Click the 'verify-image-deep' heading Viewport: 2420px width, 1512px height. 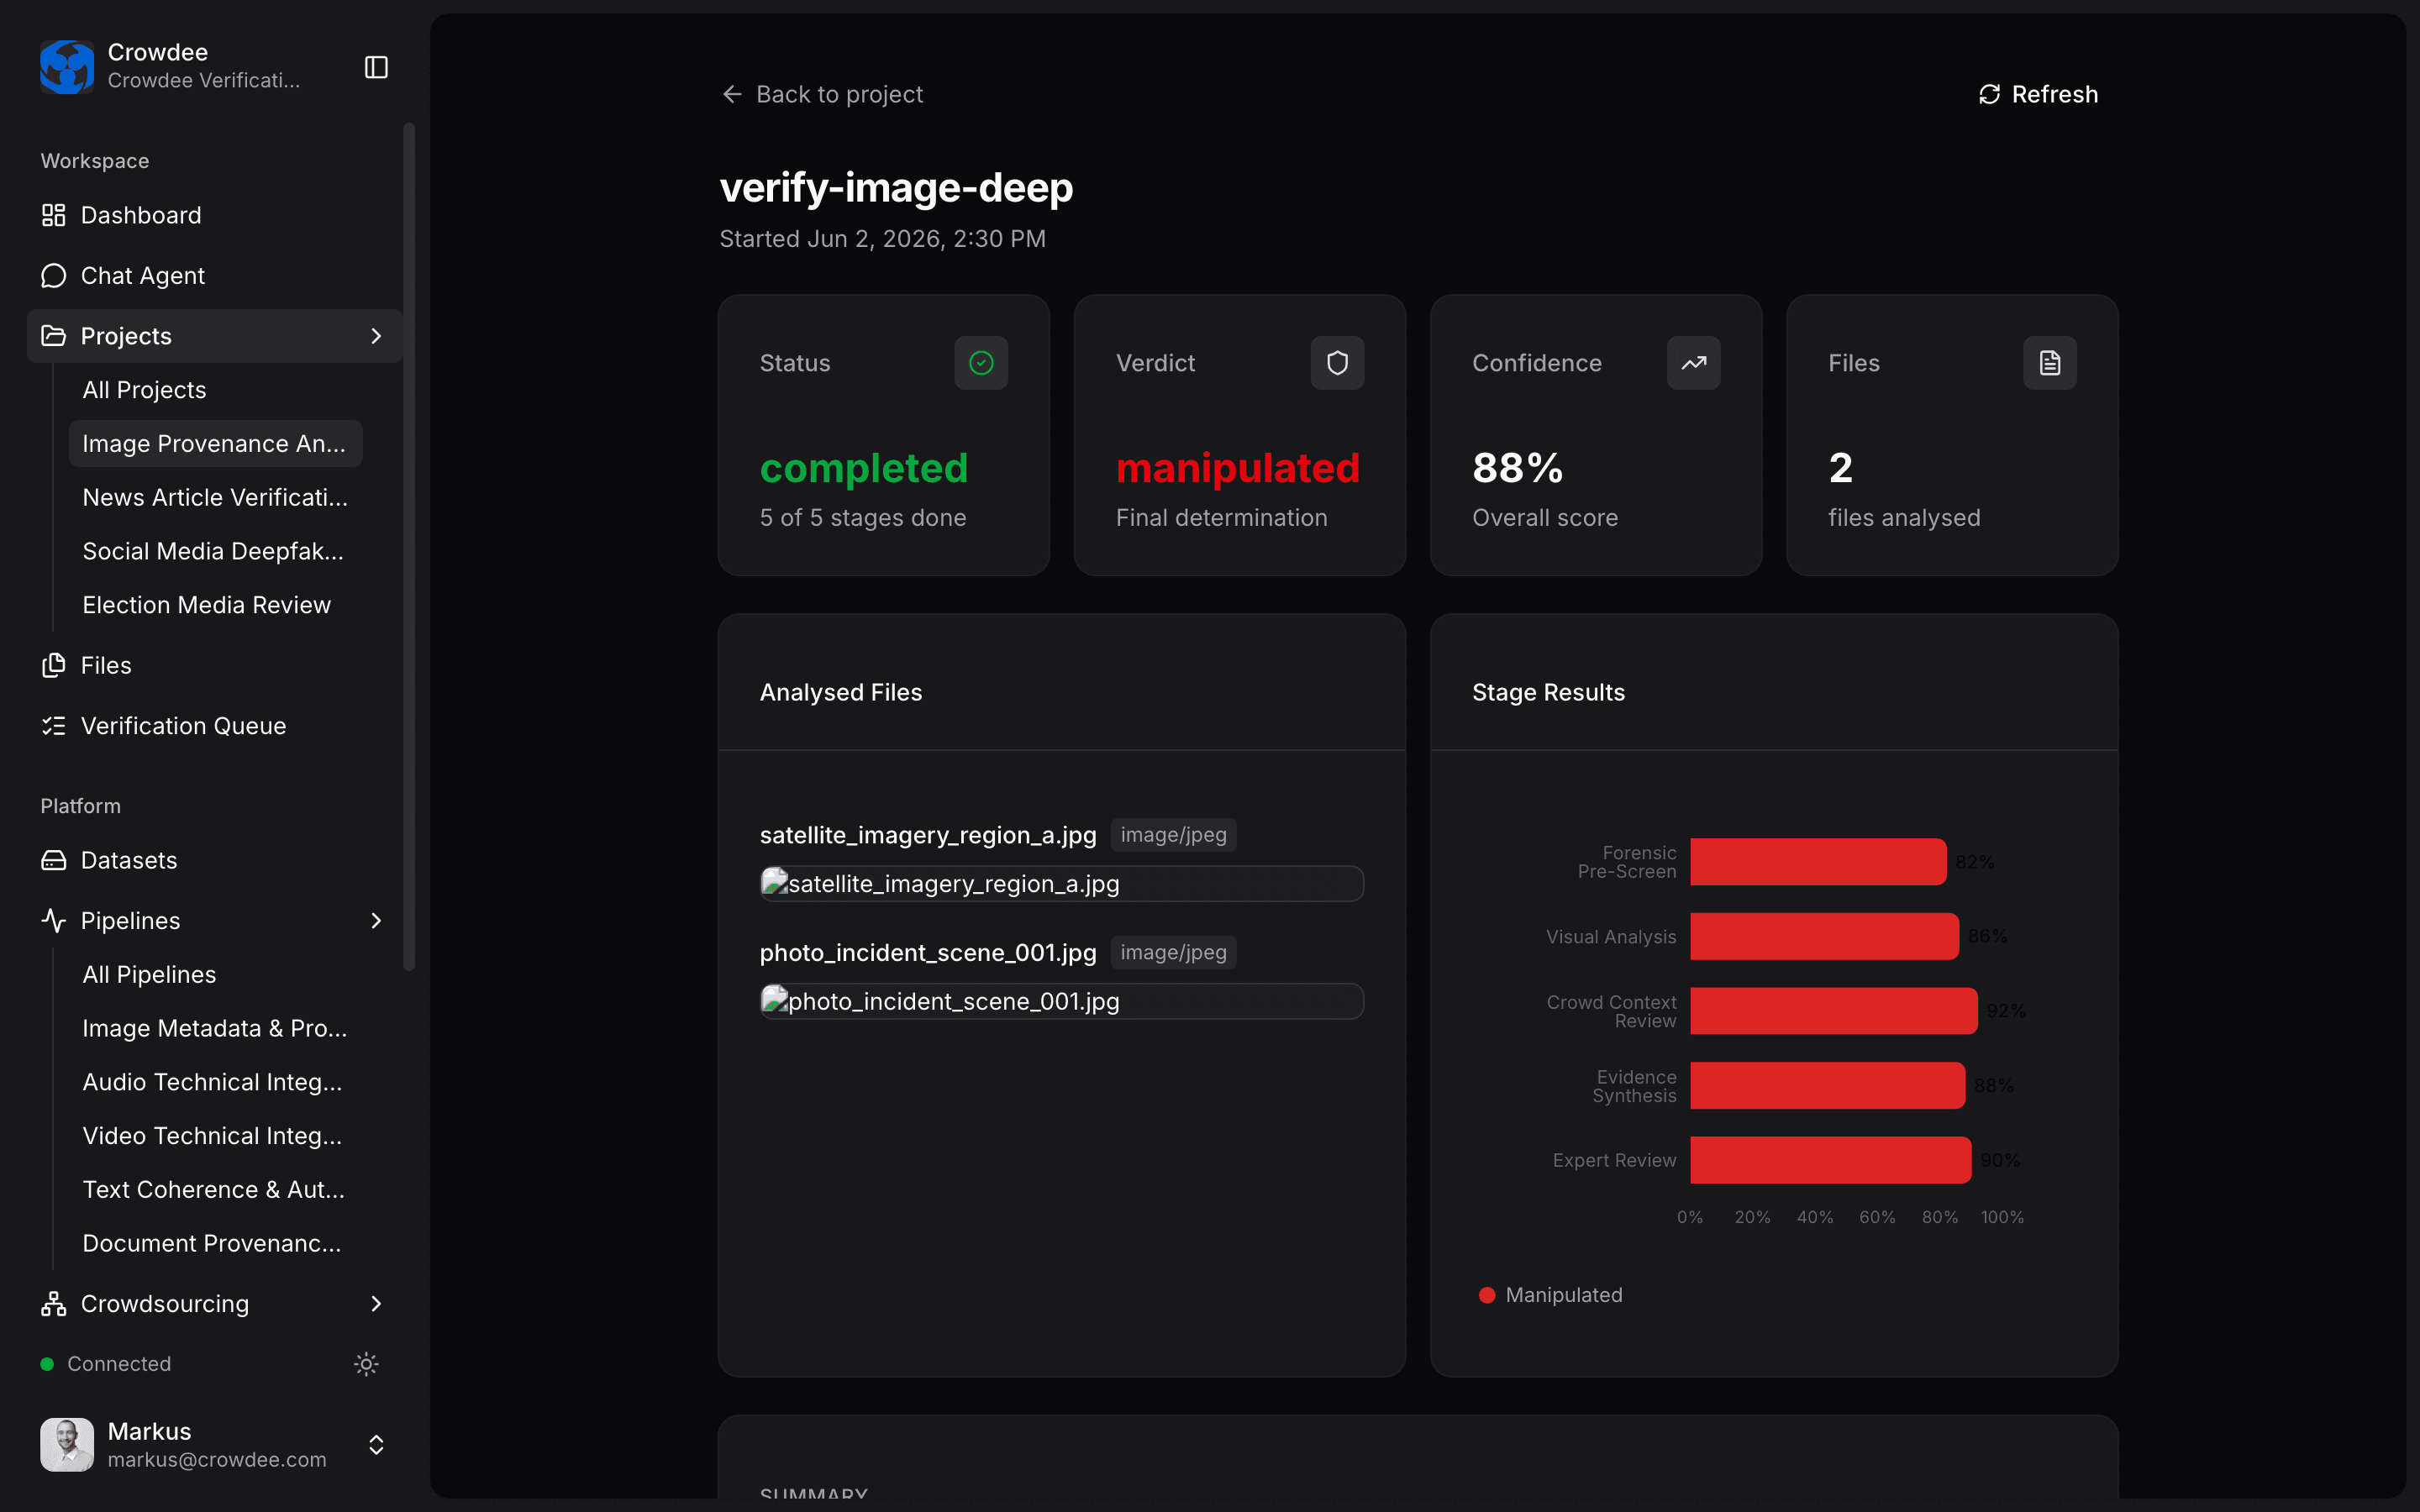[x=896, y=188]
